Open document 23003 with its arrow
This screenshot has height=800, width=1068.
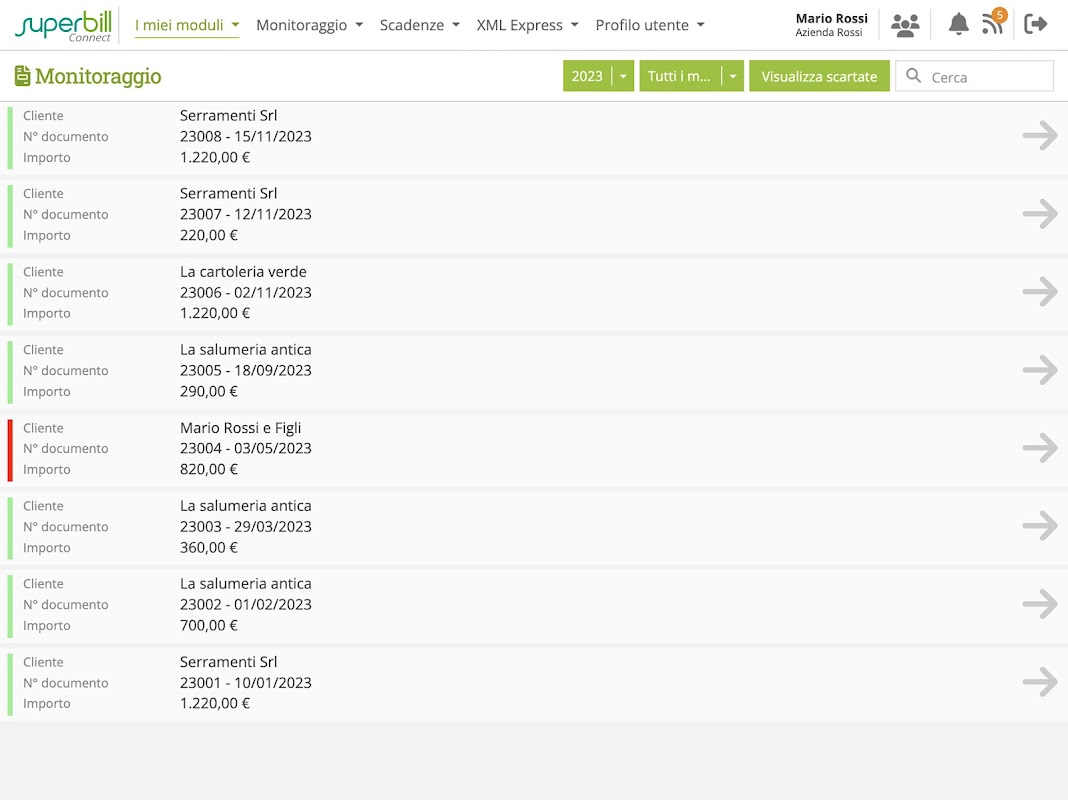click(x=1040, y=526)
